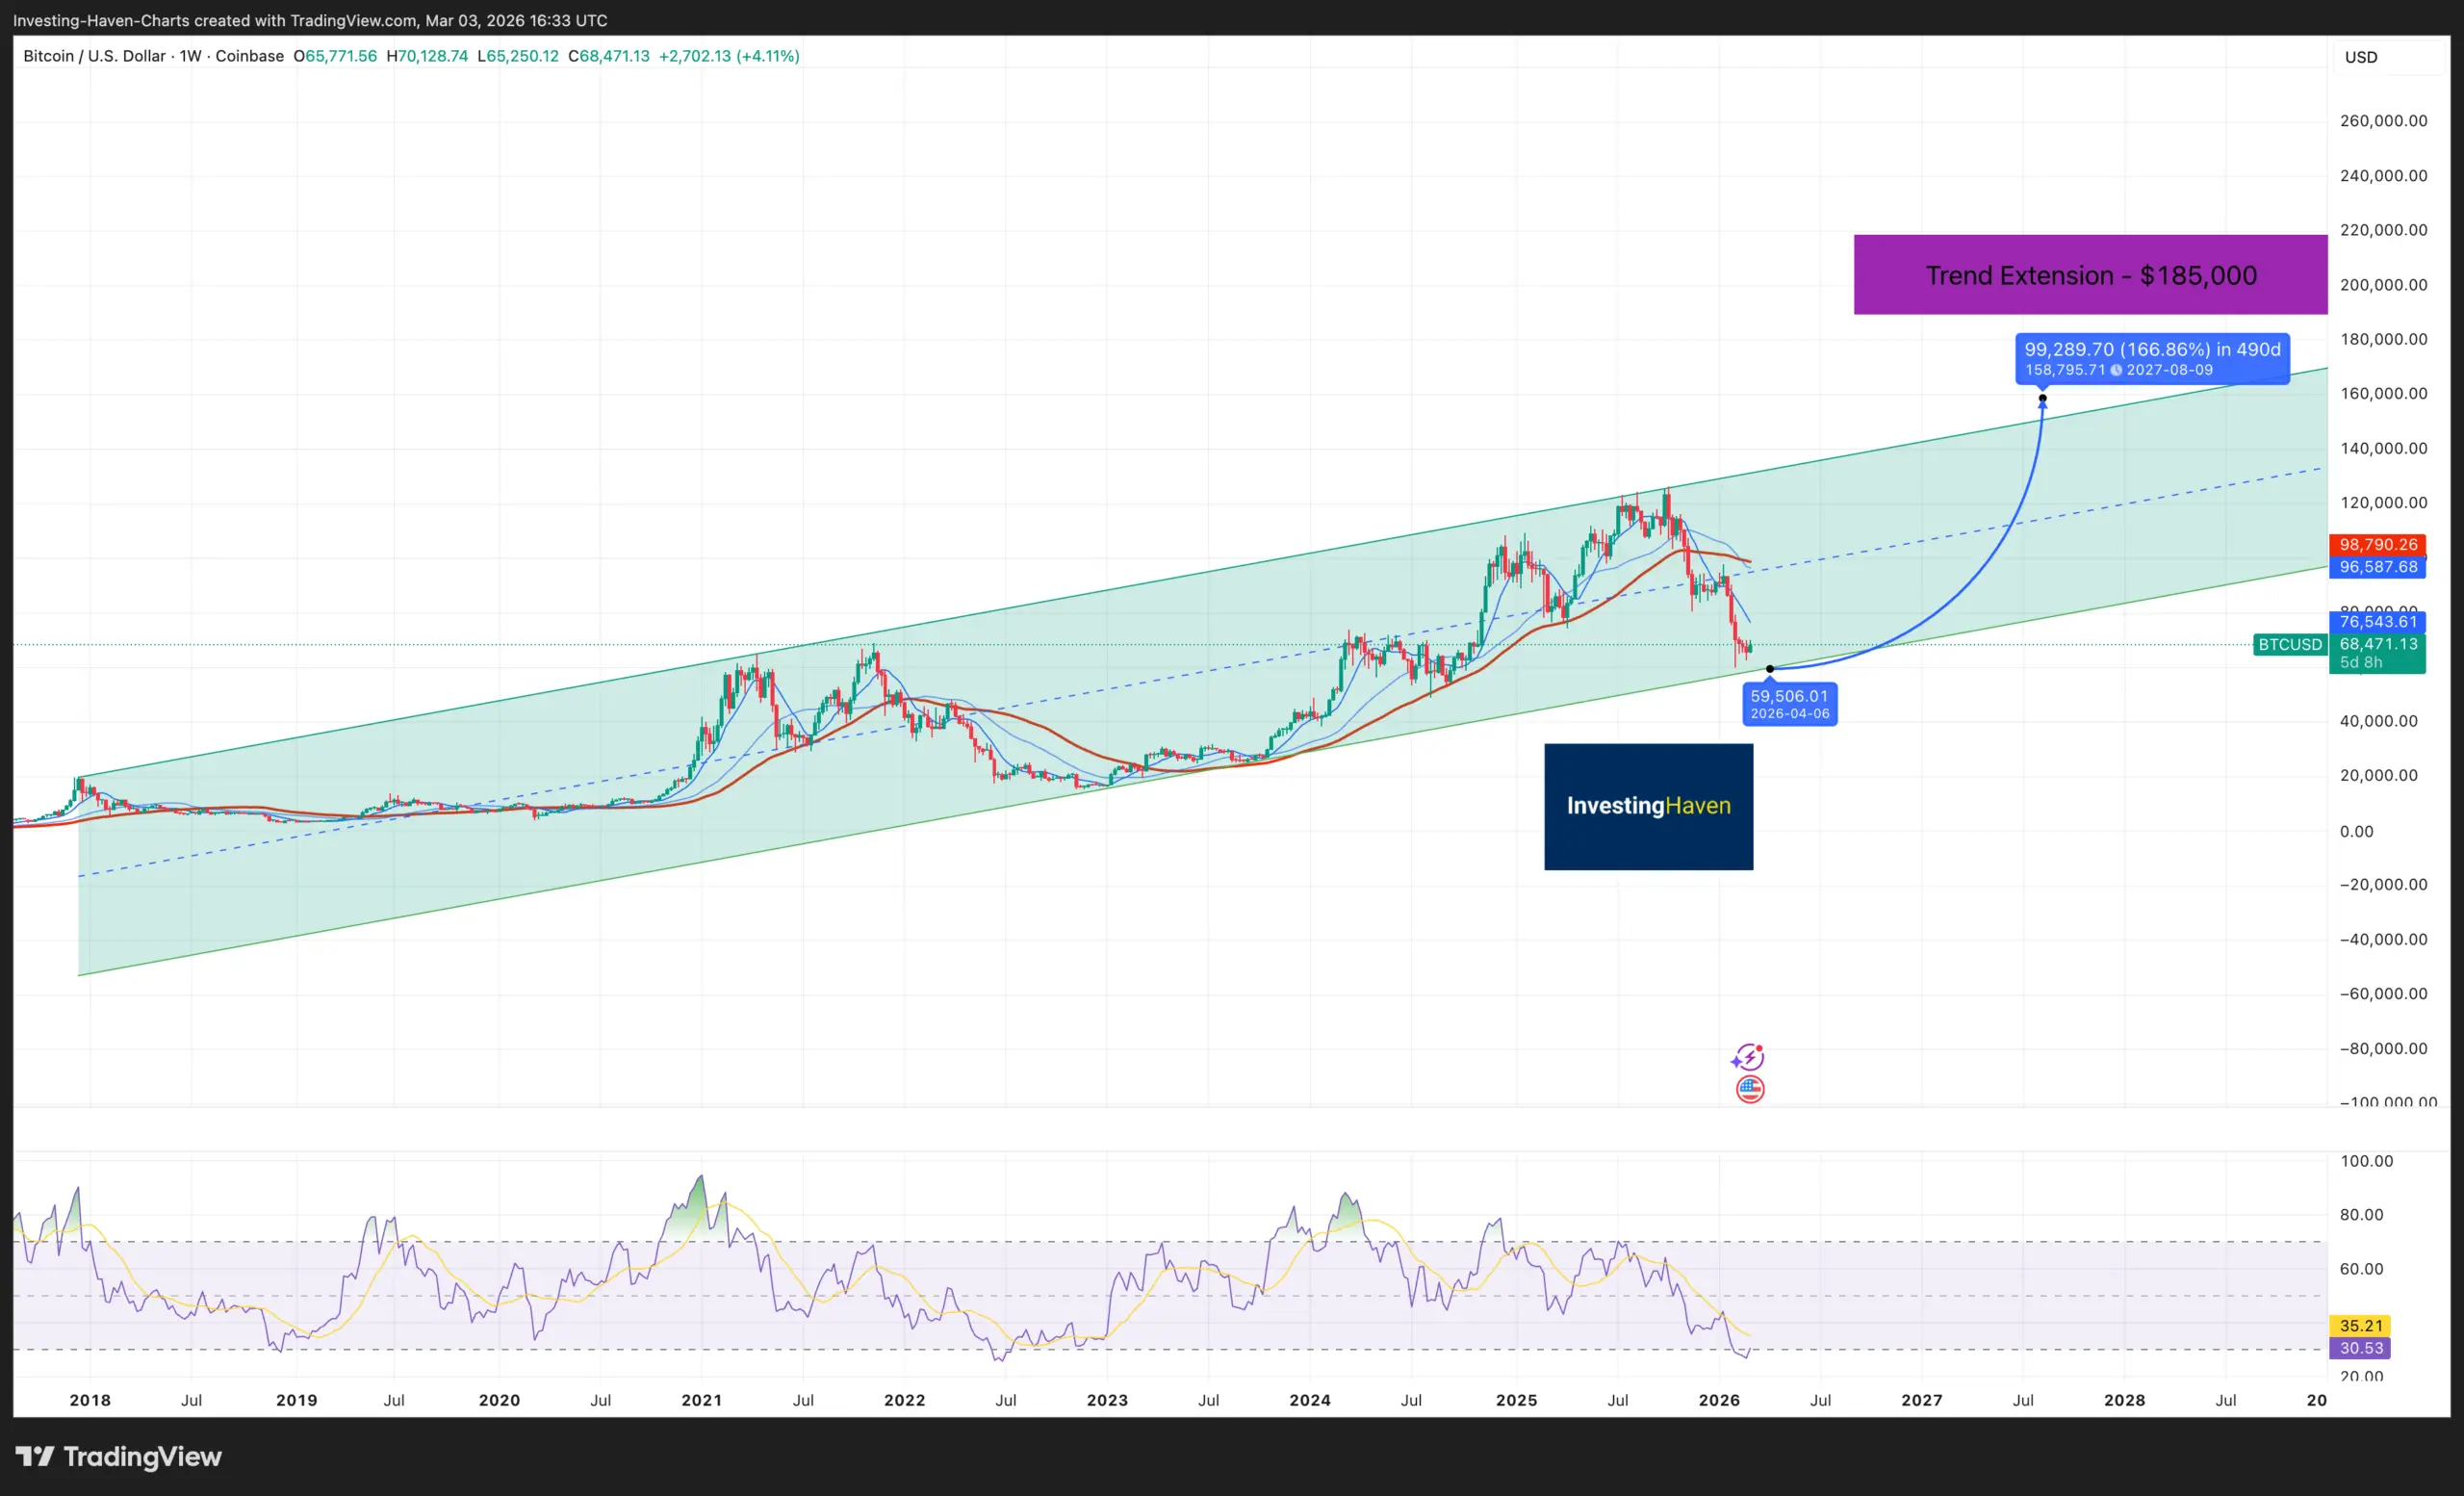Click the purple 30.53 RSI value label
Screen dimensions: 2464x1496
click(2361, 1348)
